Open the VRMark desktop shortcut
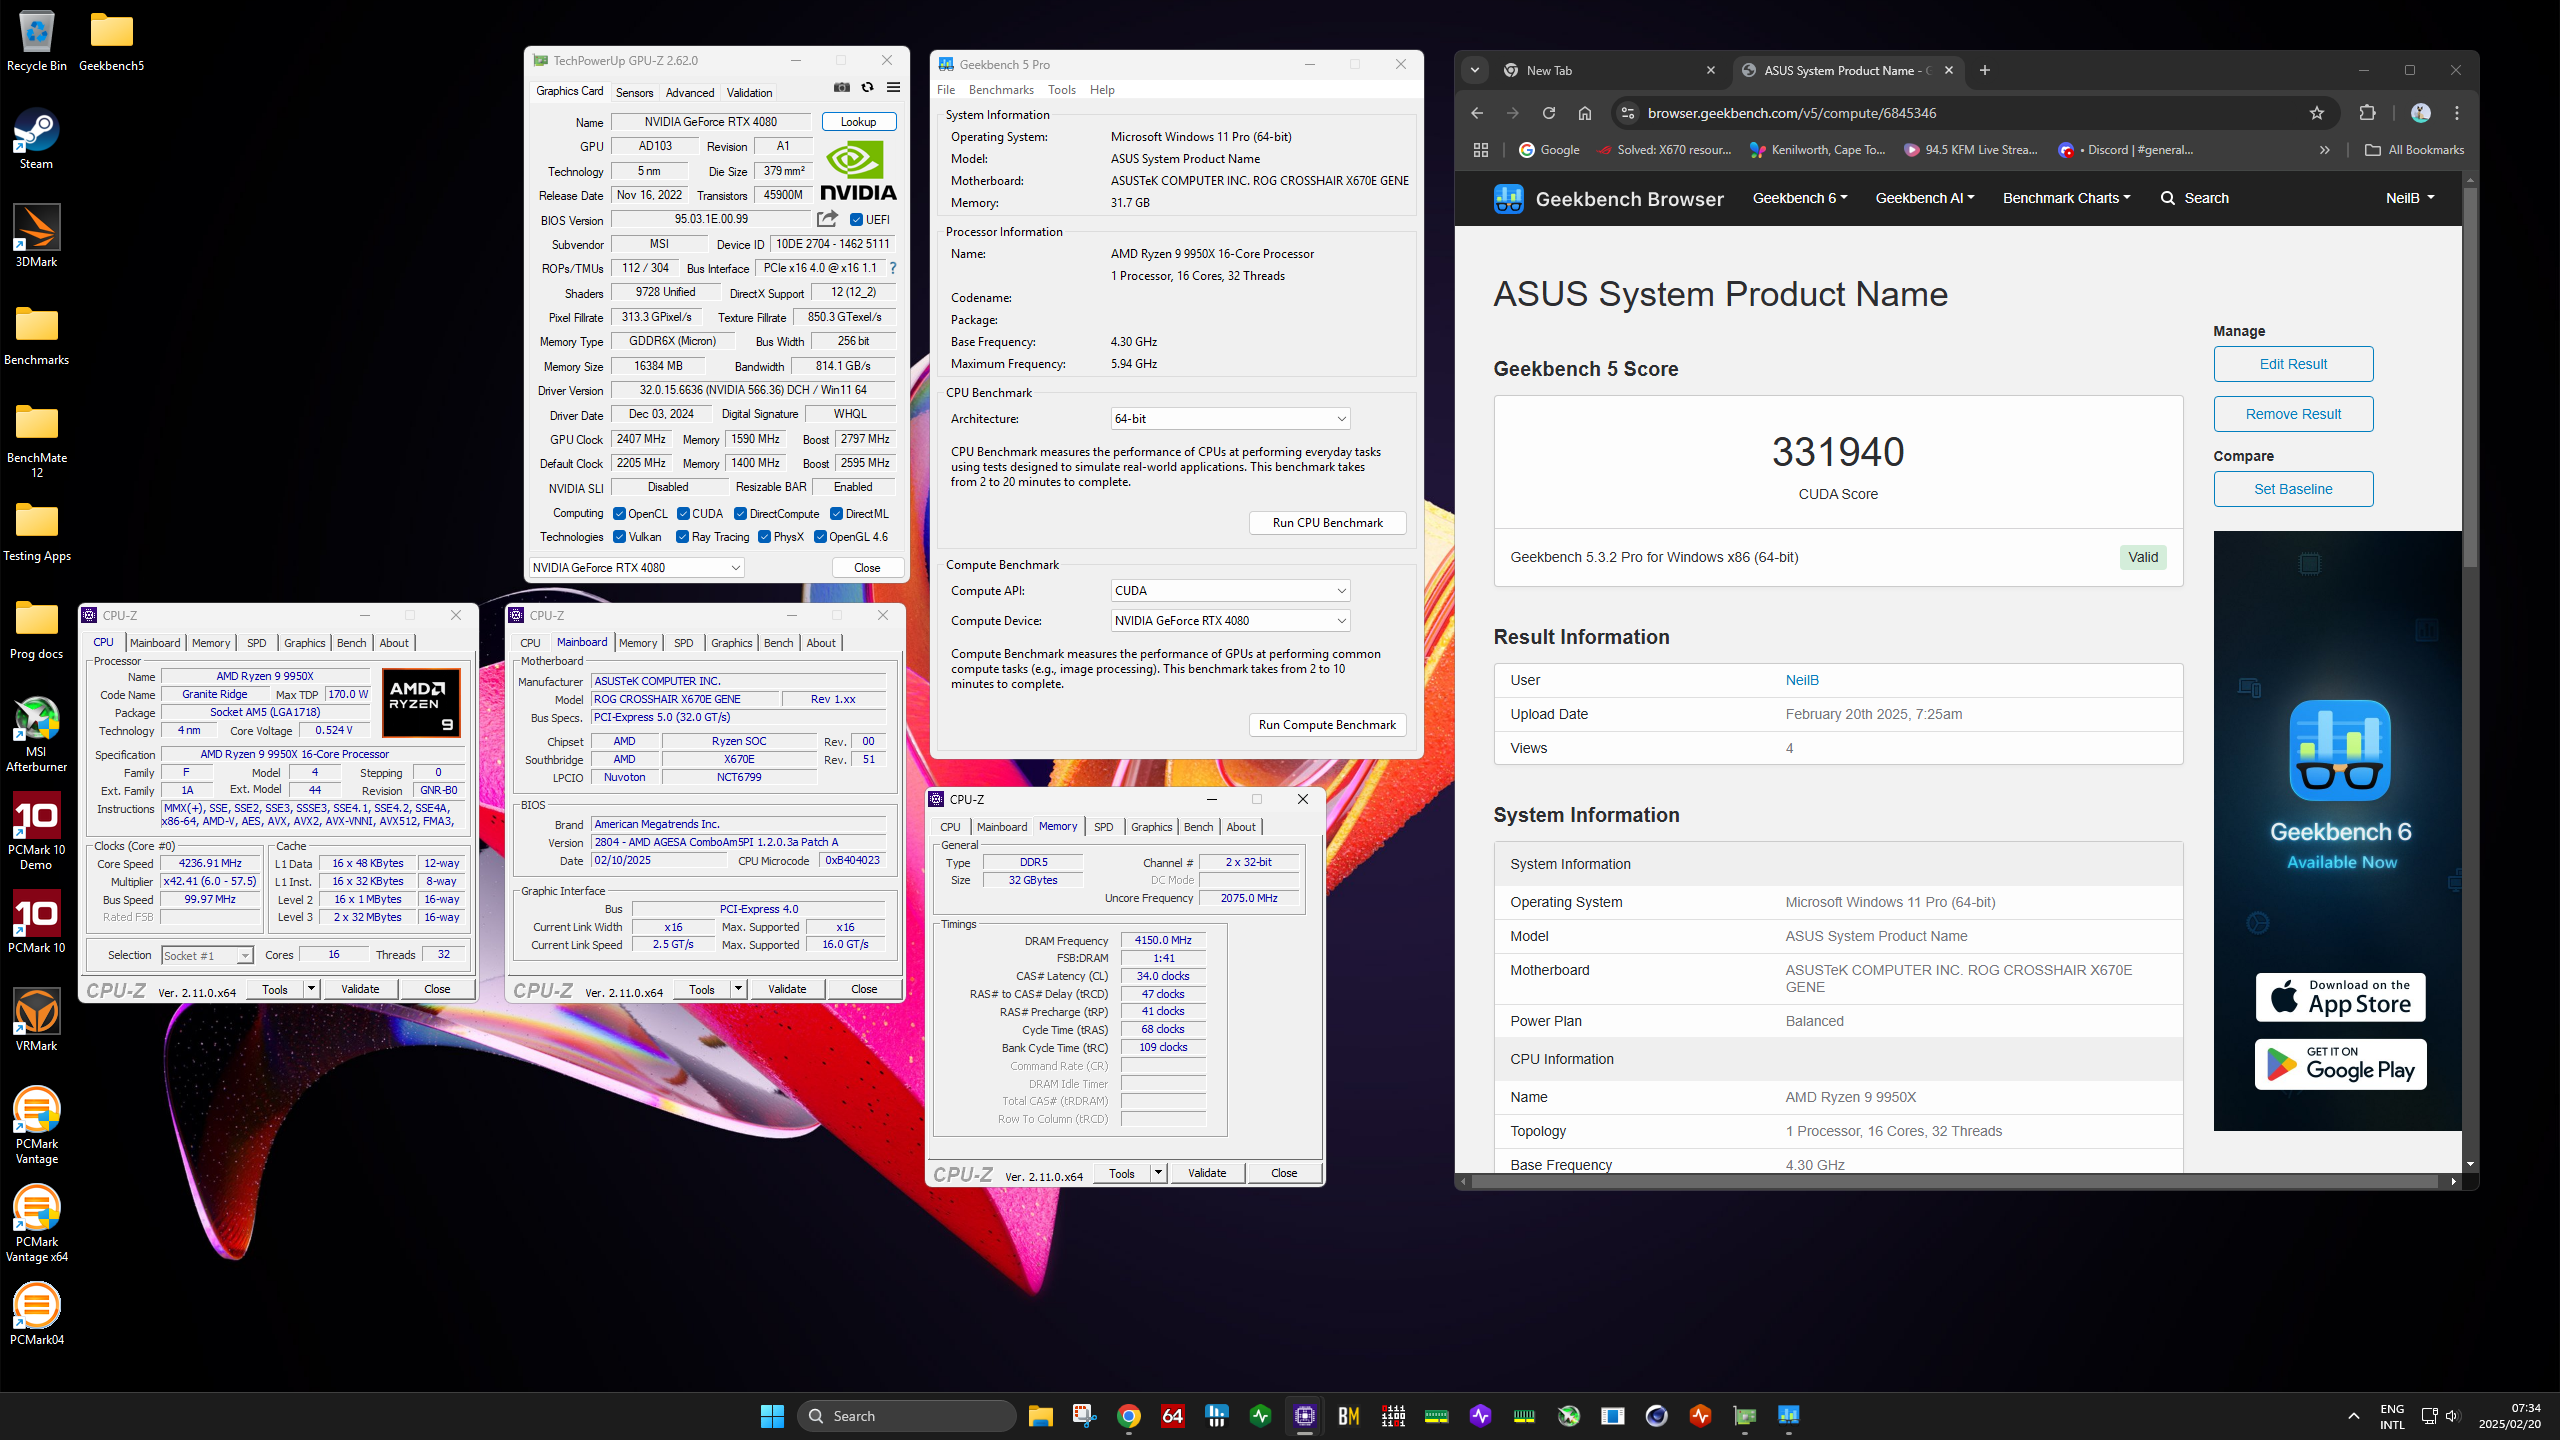The image size is (2560, 1440). tap(36, 1021)
